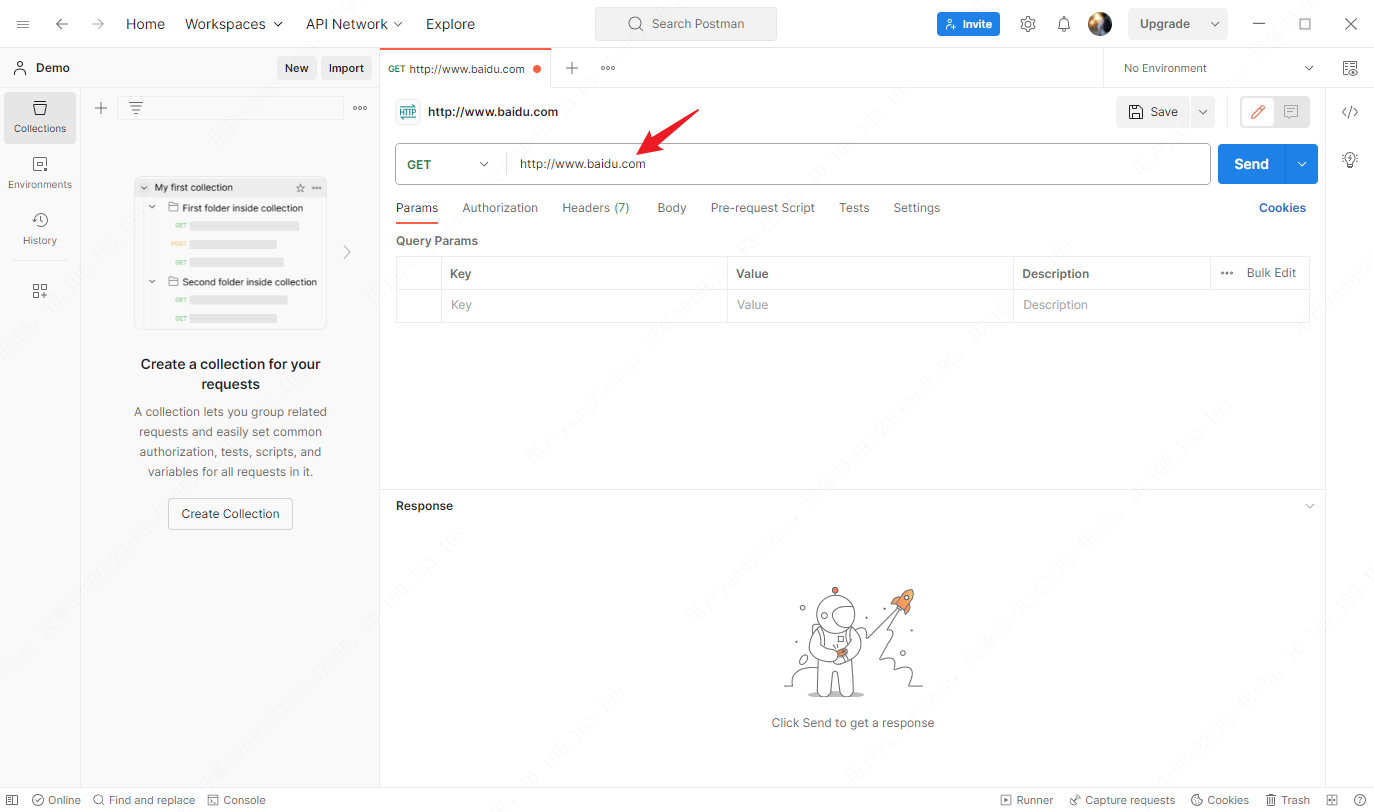Image resolution: width=1374 pixels, height=812 pixels.
Task: Open the settings gear icon
Action: click(x=1028, y=24)
